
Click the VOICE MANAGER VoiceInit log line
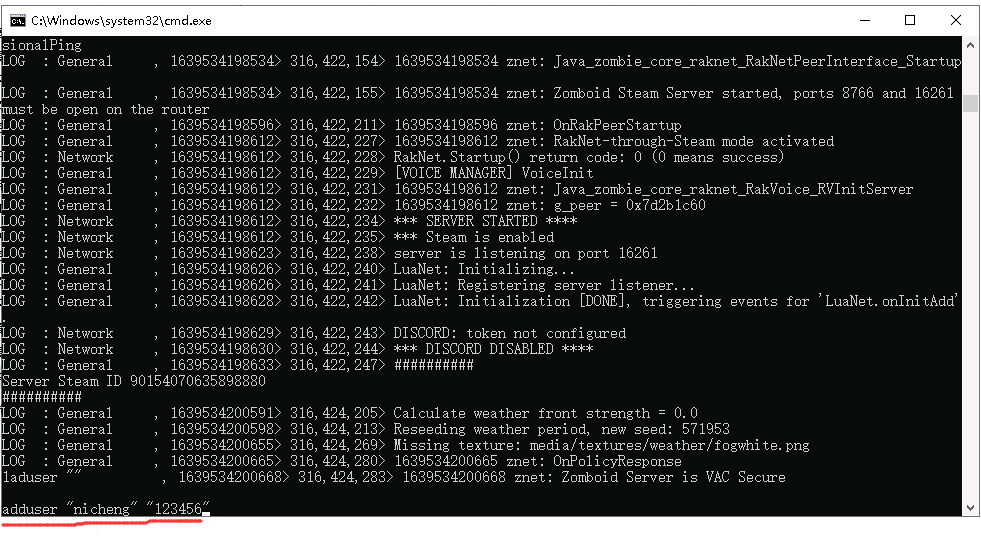point(298,173)
